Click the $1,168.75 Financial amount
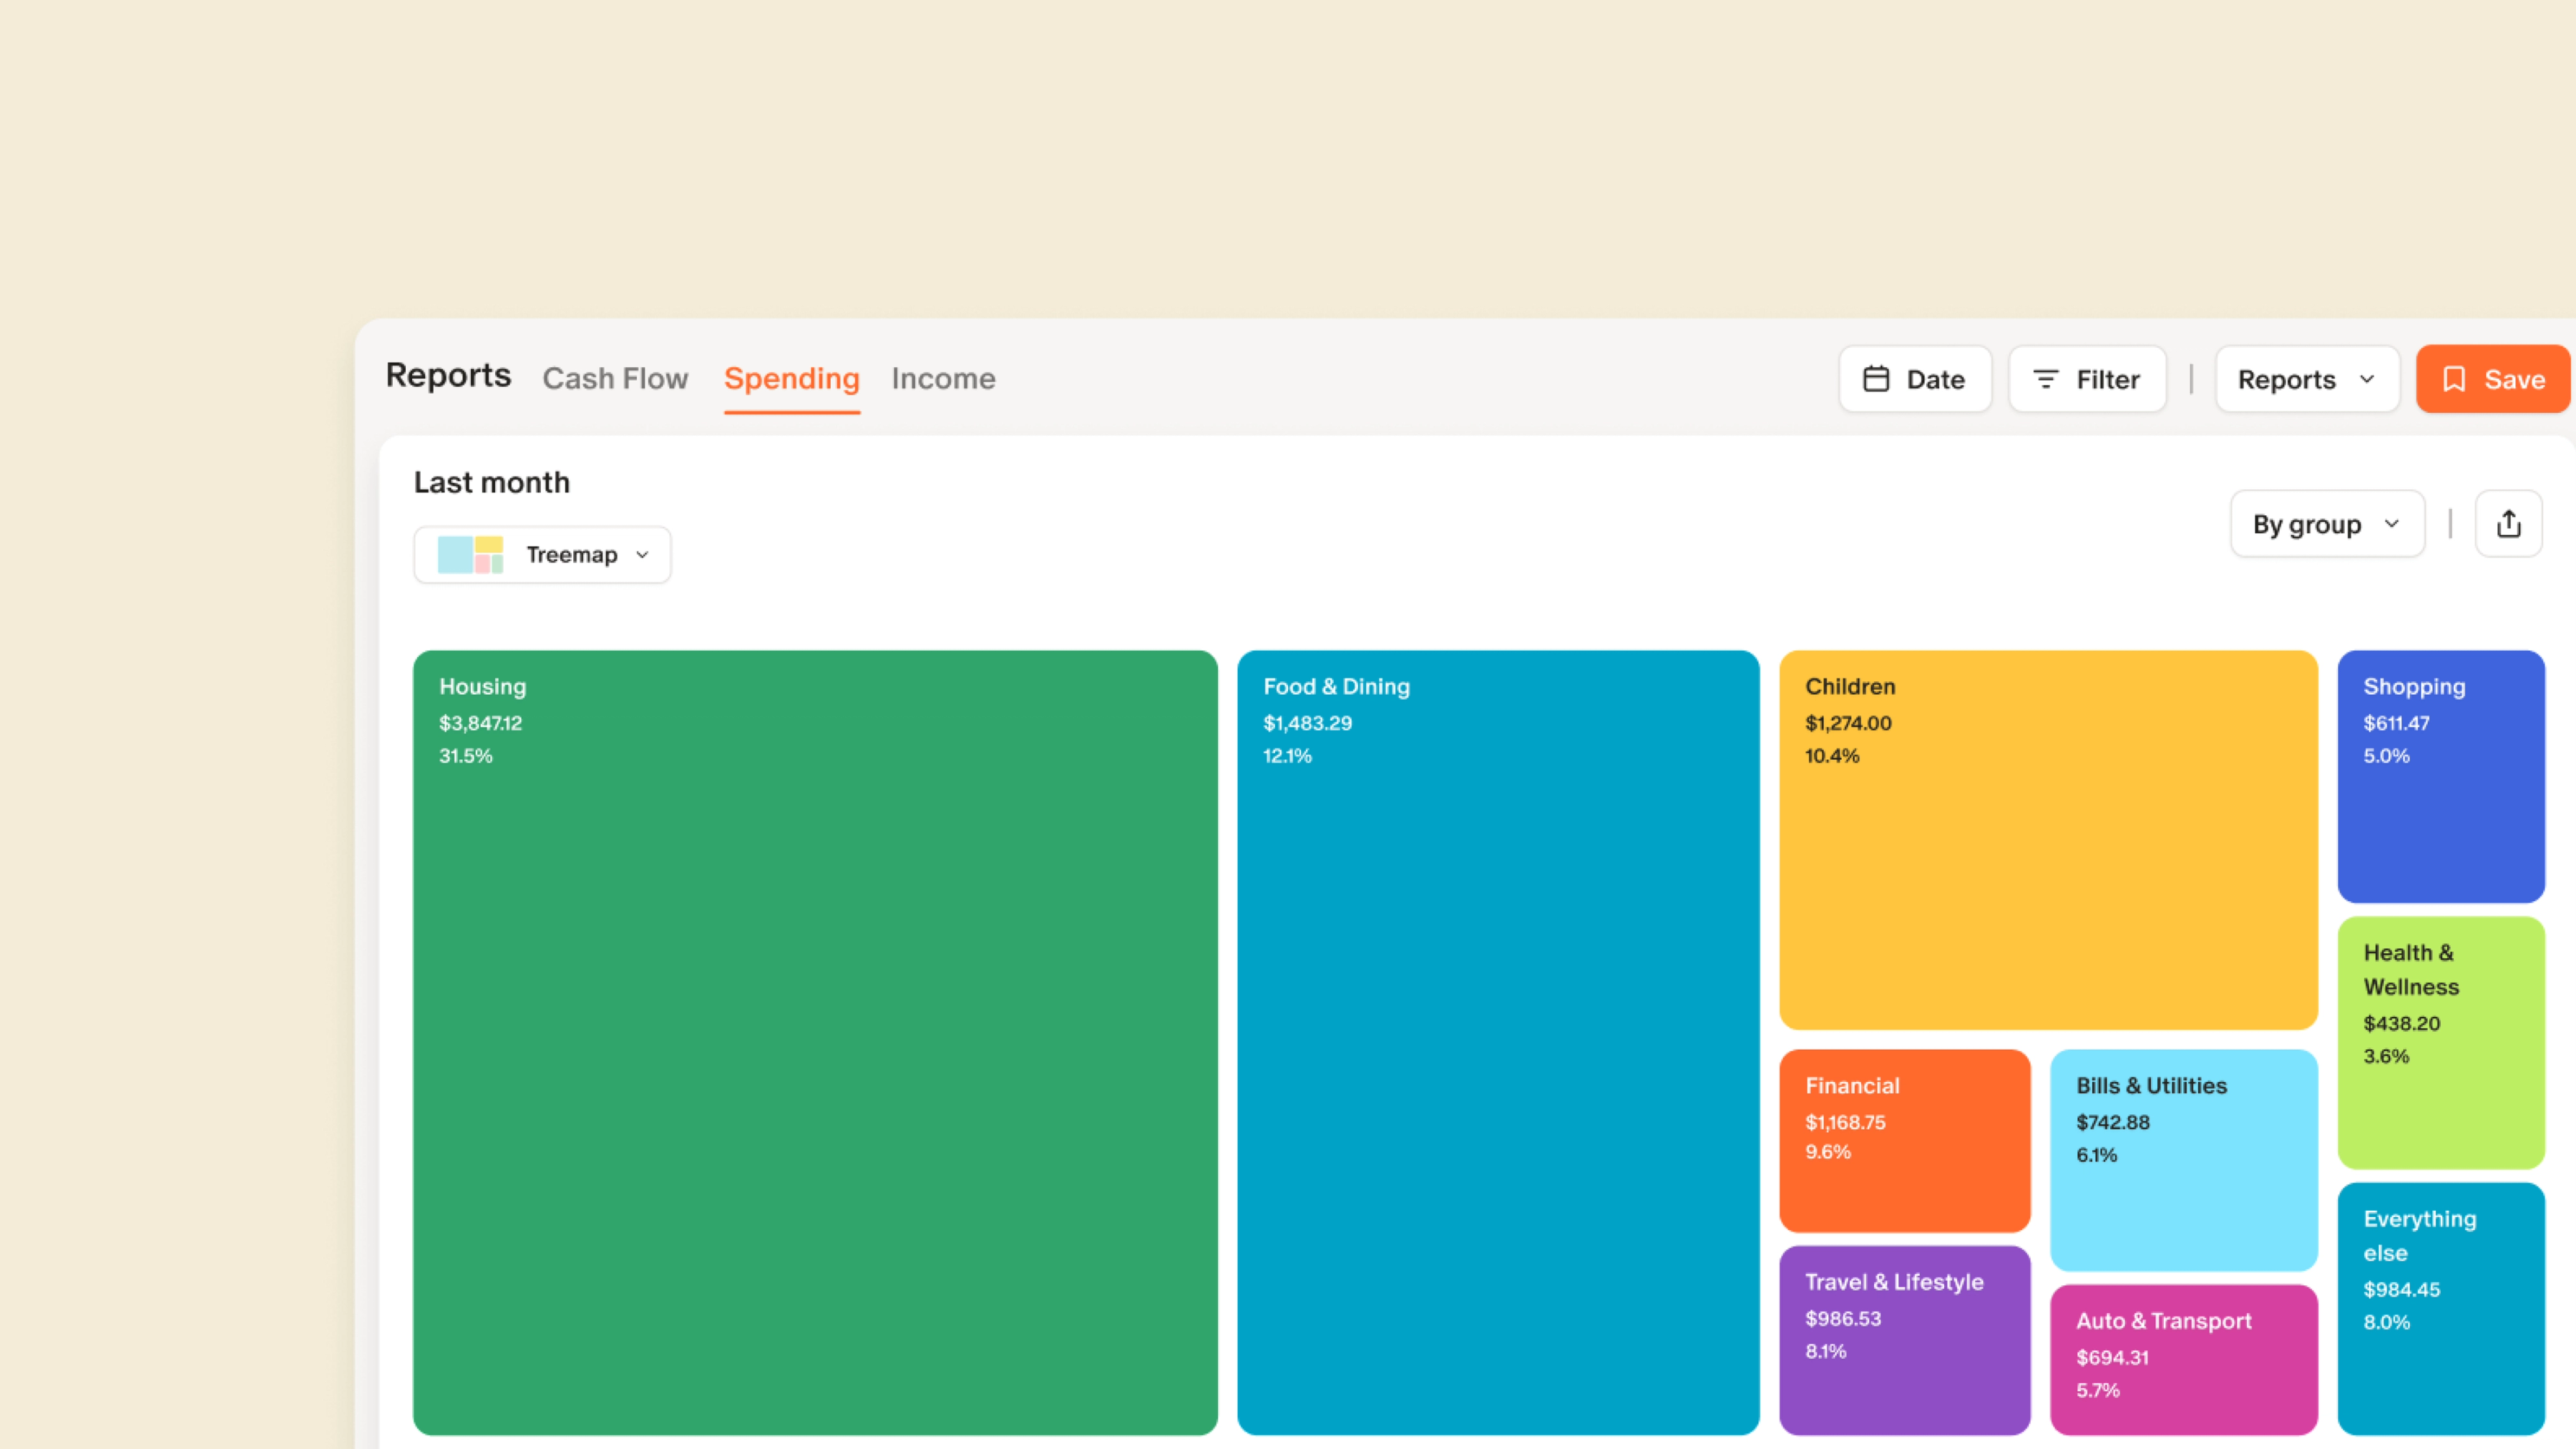Viewport: 2576px width, 1449px height. pyautogui.click(x=1845, y=1122)
